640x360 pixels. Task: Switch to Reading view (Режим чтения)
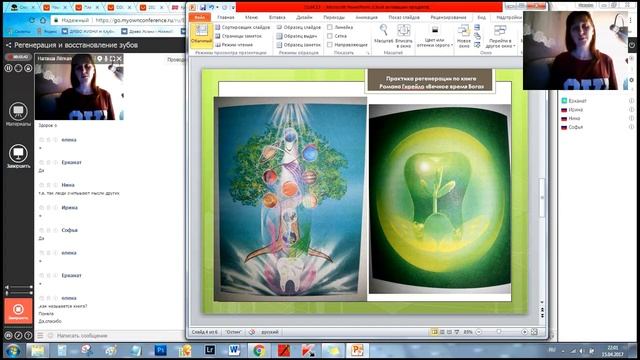point(234,45)
